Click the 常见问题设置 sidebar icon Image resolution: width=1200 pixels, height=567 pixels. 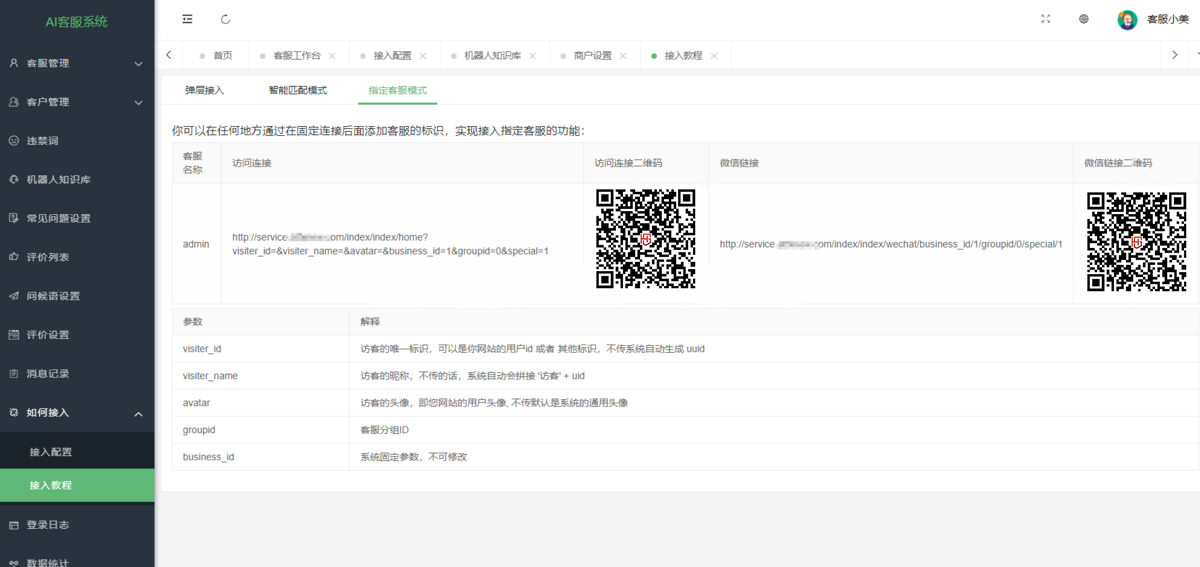14,218
